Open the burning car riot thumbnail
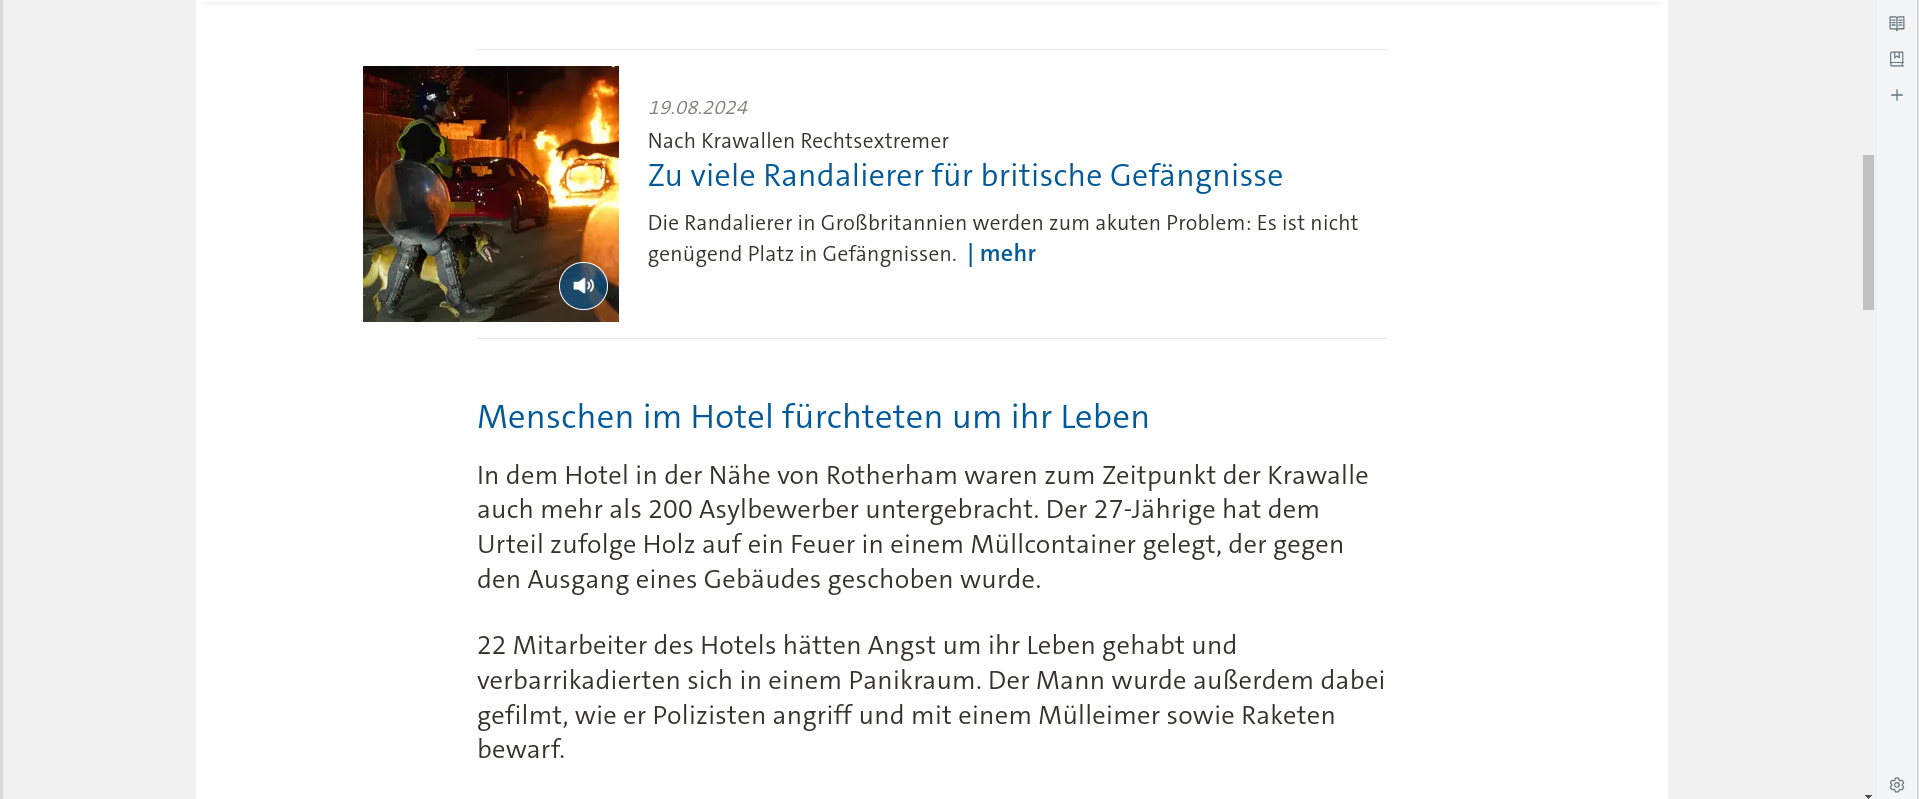The width and height of the screenshot is (1919, 799). tap(490, 194)
